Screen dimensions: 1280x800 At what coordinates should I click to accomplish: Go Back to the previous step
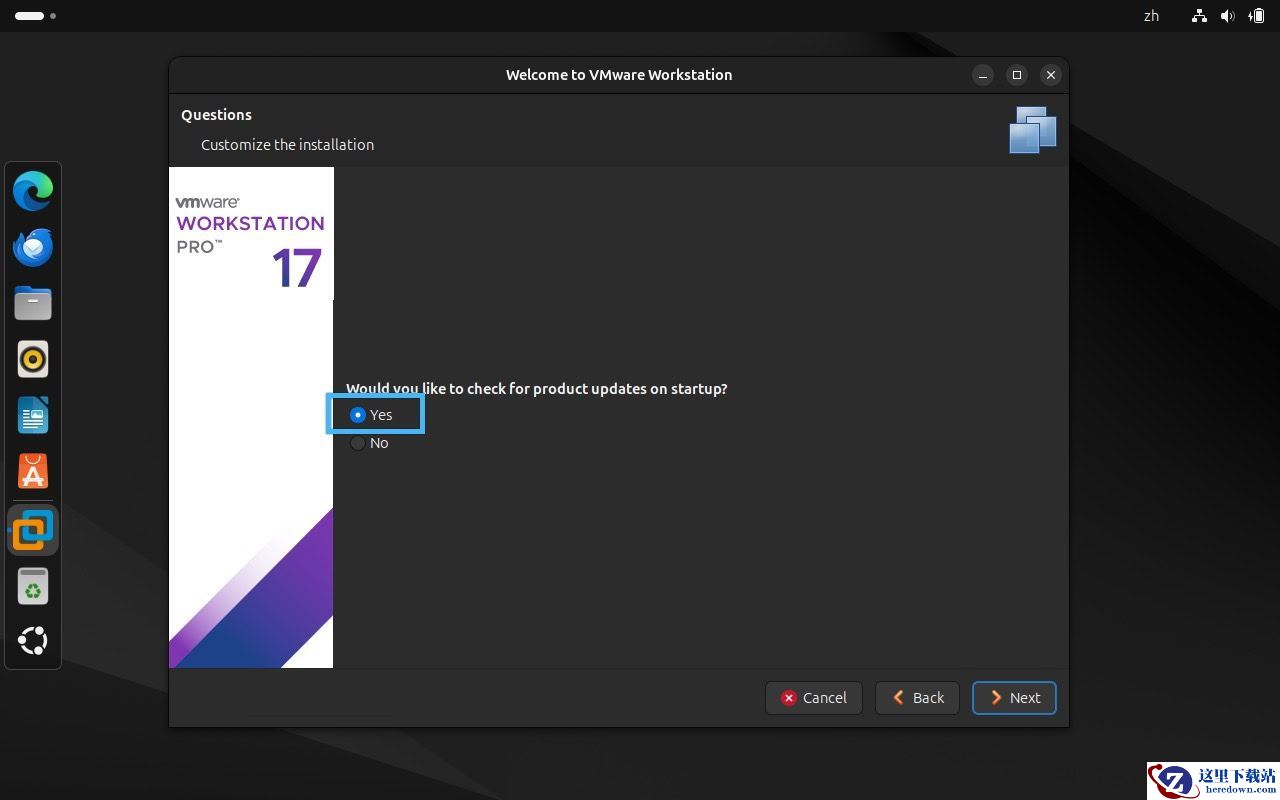point(917,698)
